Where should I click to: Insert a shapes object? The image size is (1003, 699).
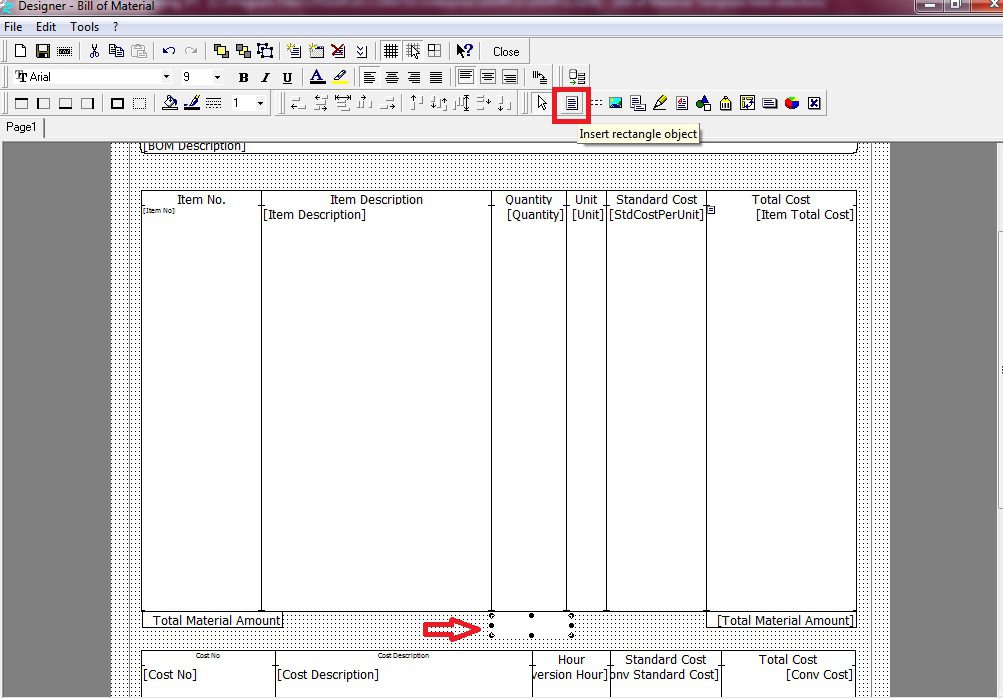[704, 103]
